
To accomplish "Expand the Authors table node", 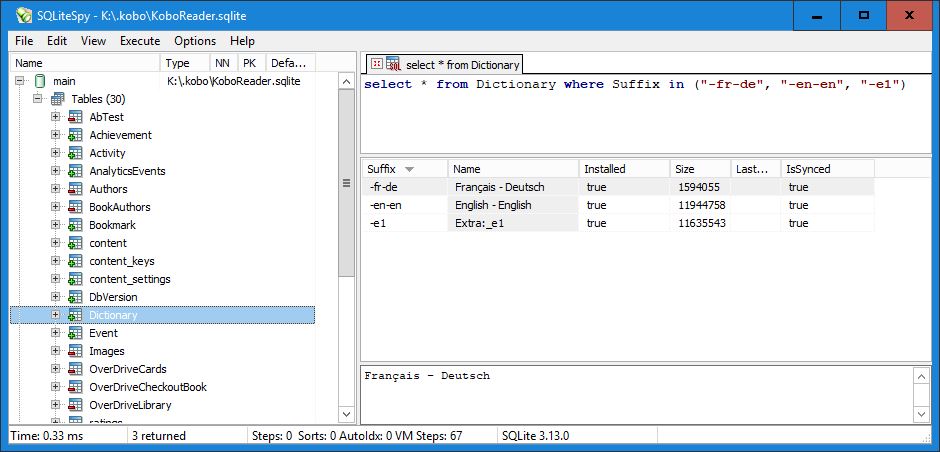I will [56, 188].
